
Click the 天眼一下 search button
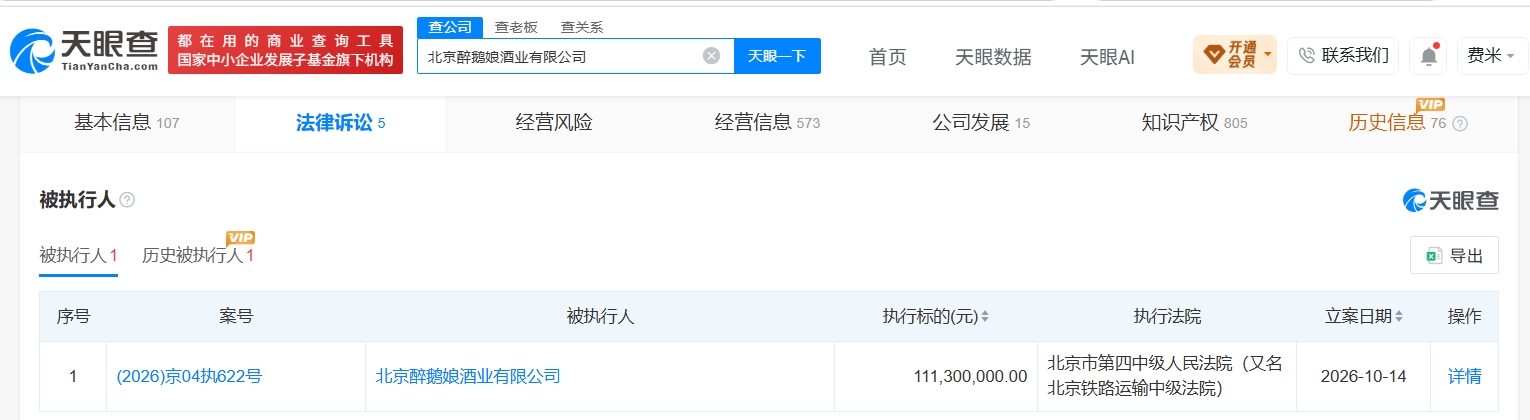pos(777,56)
